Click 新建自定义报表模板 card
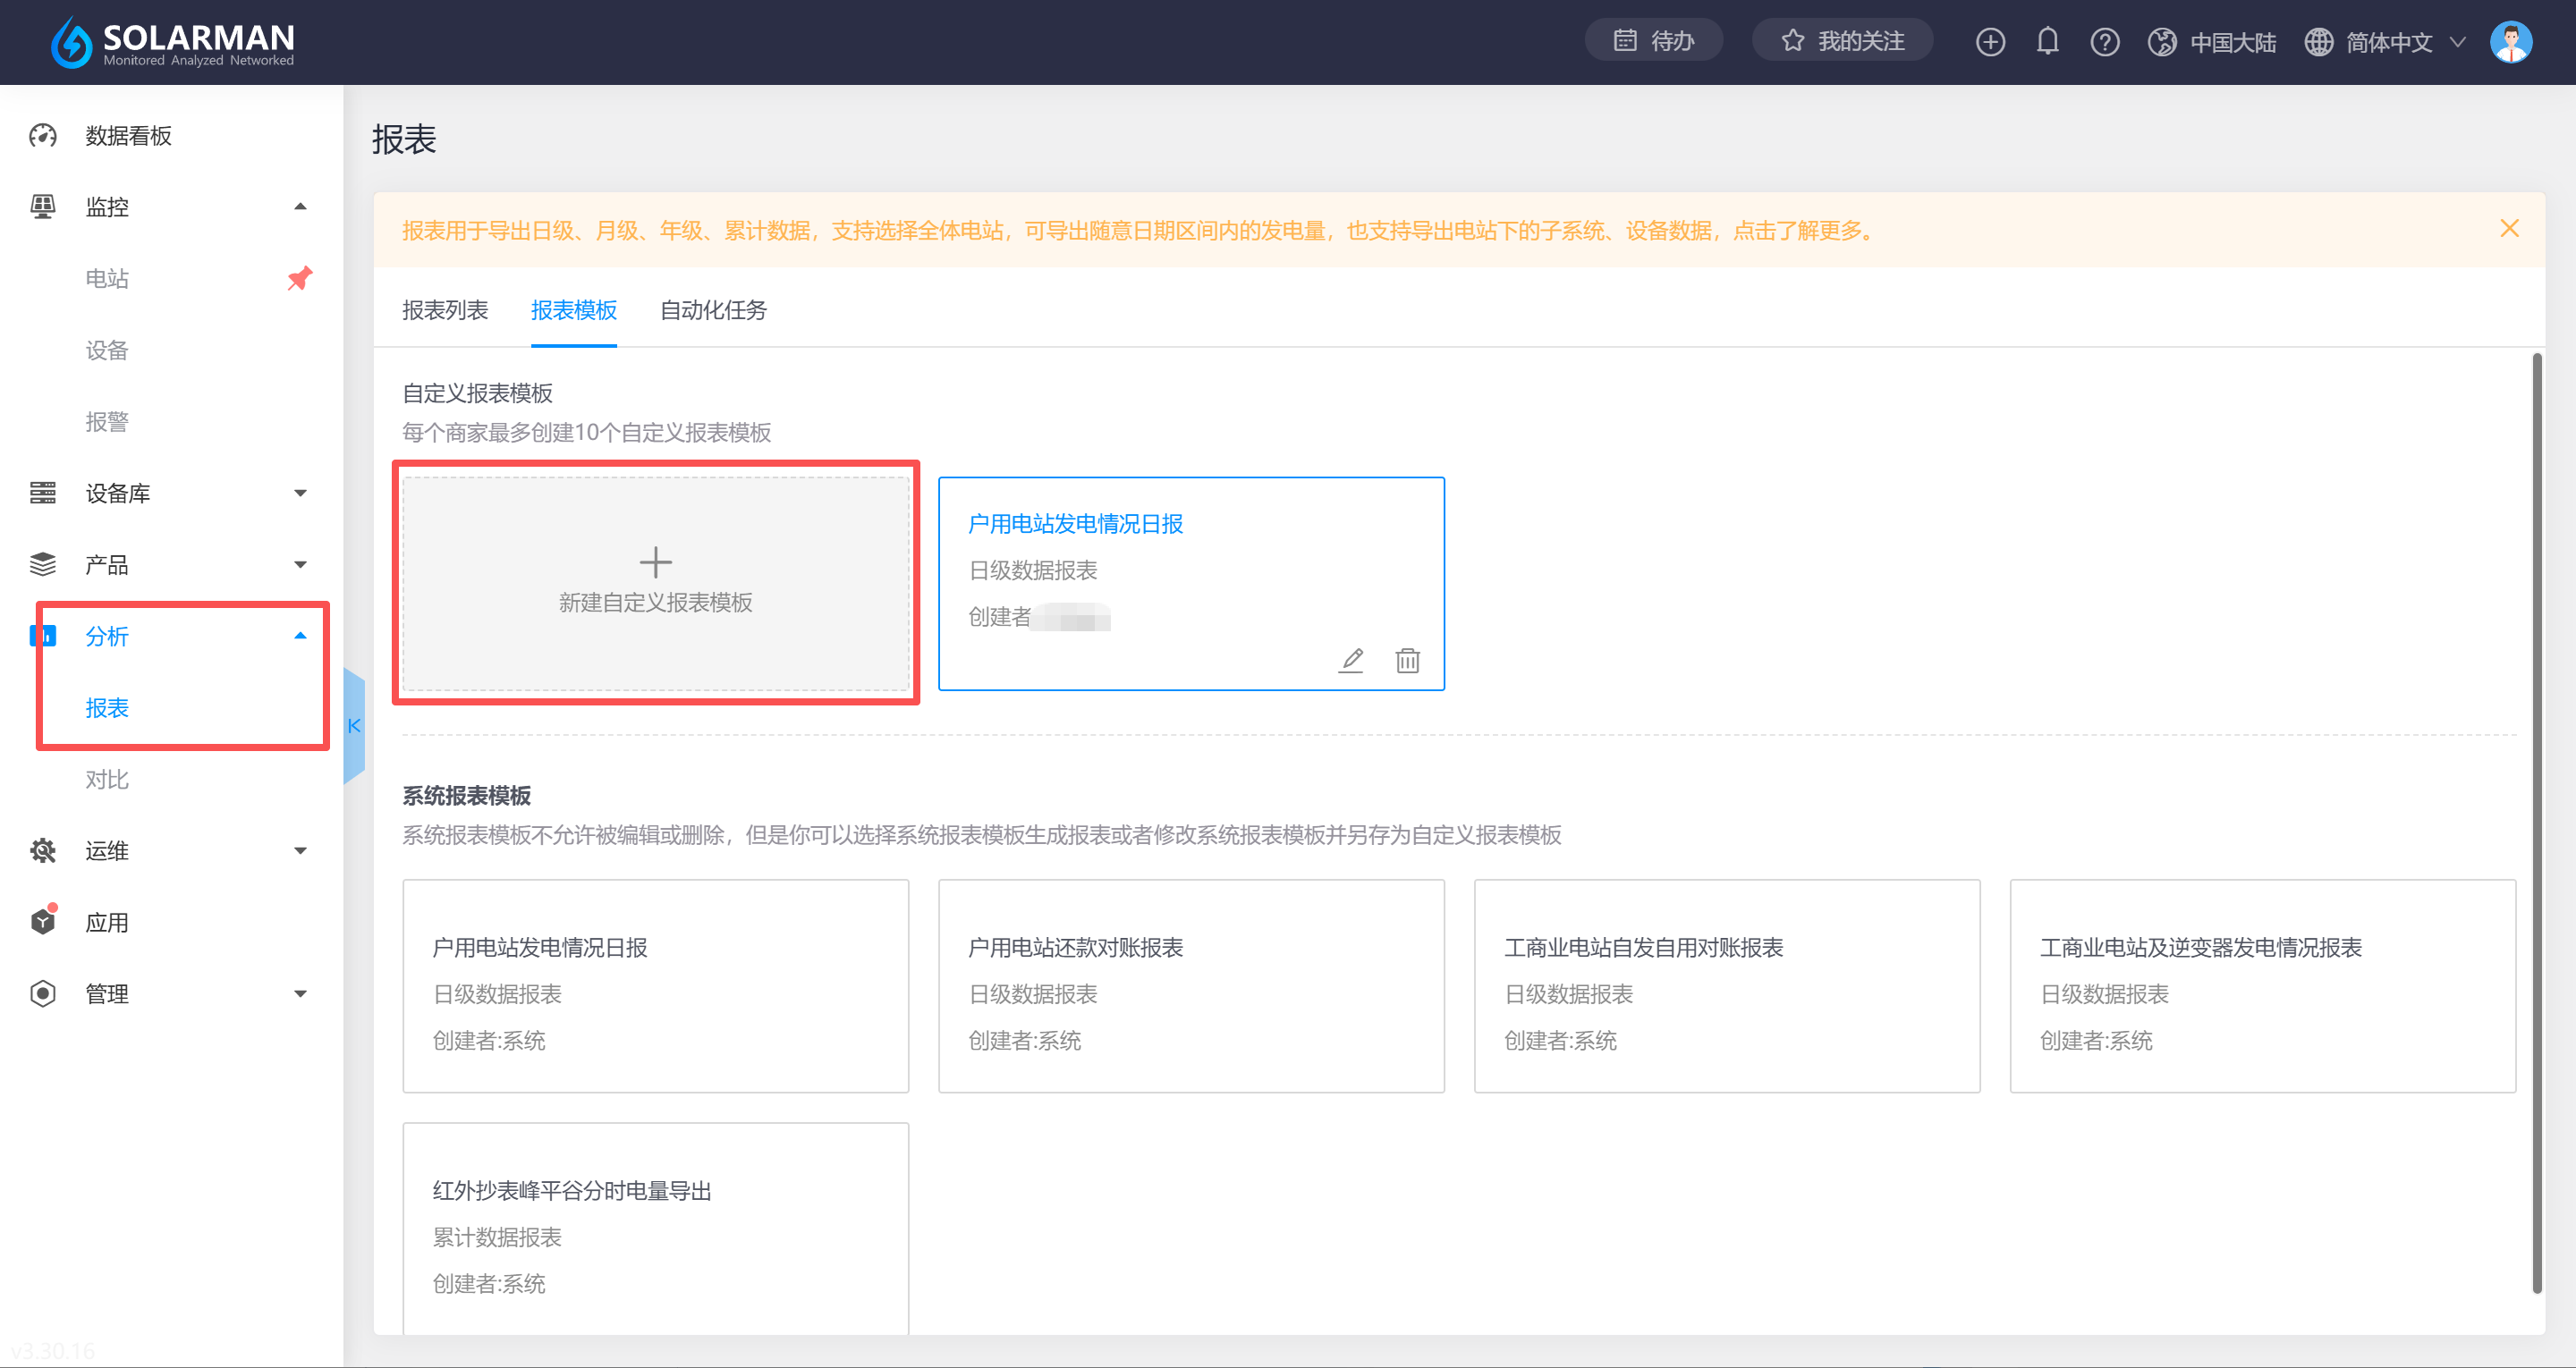 655,583
